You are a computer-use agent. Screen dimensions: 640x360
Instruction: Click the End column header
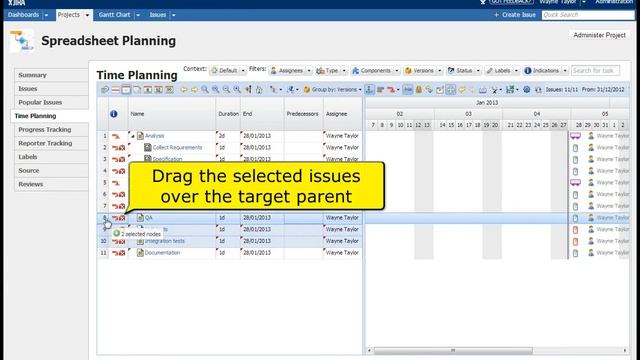click(x=262, y=114)
